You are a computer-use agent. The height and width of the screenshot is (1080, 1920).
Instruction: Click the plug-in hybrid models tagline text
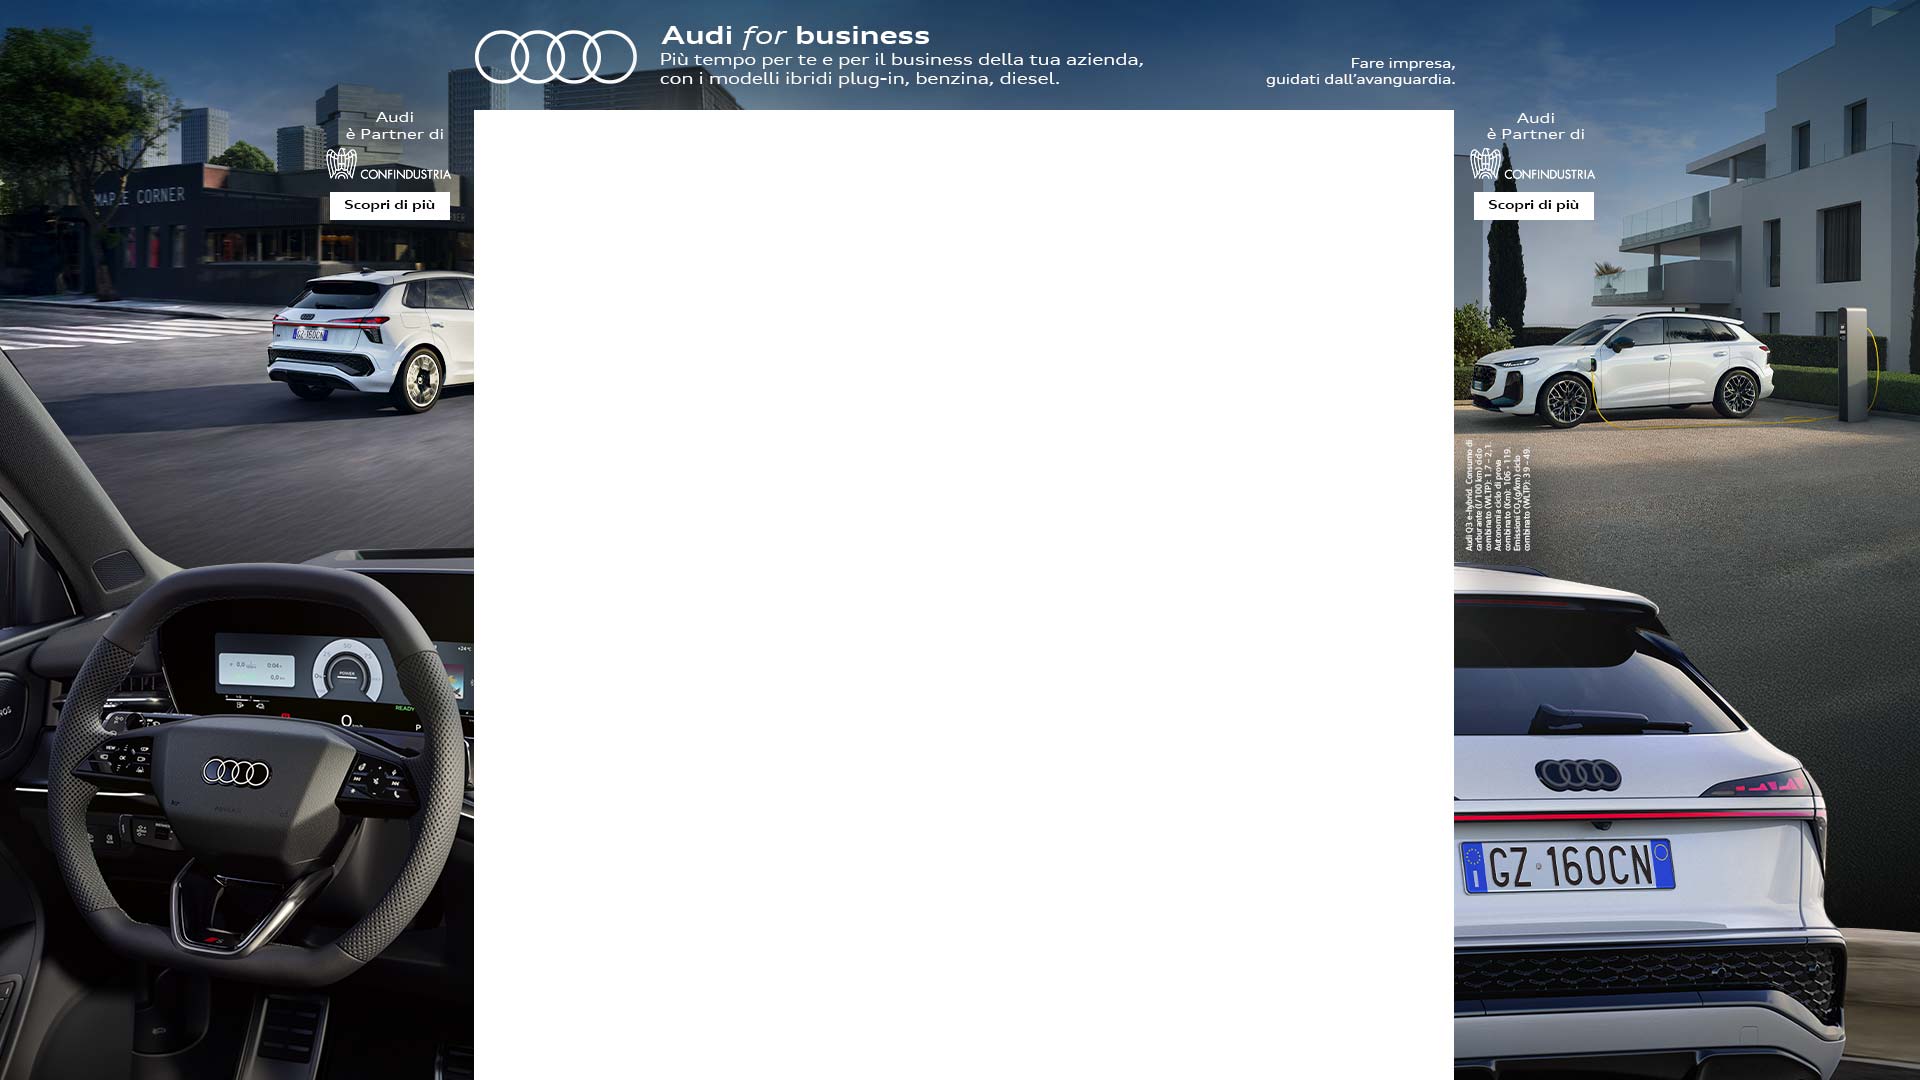pyautogui.click(x=900, y=69)
